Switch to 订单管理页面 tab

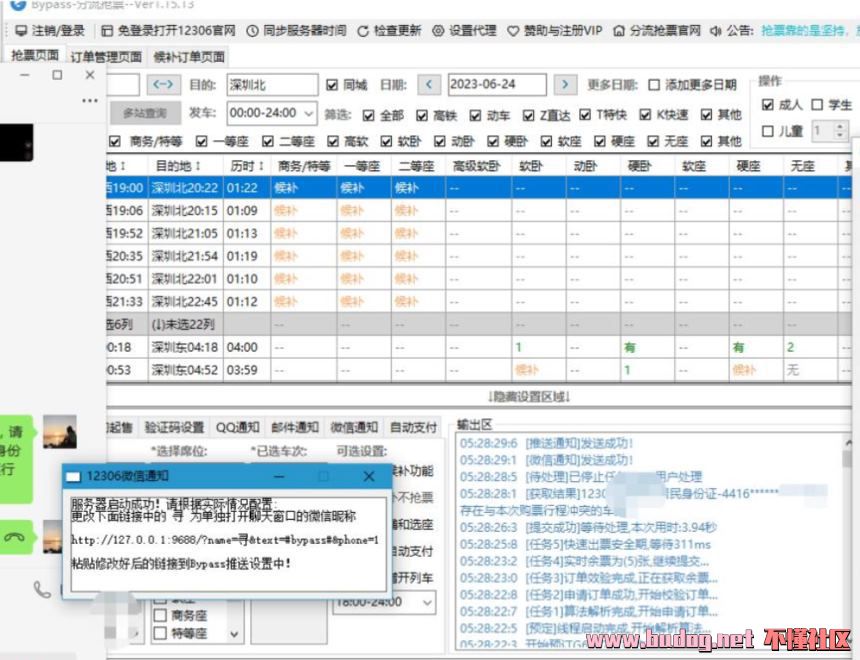tap(106, 57)
